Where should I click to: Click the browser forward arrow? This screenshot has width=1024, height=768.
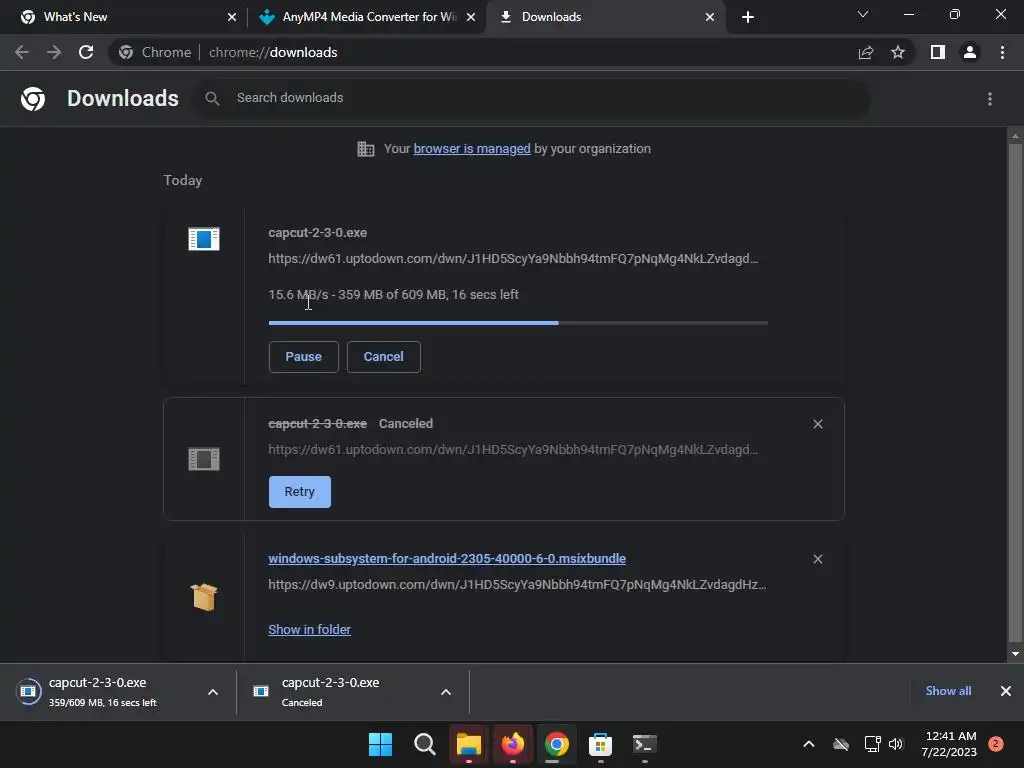[x=54, y=52]
